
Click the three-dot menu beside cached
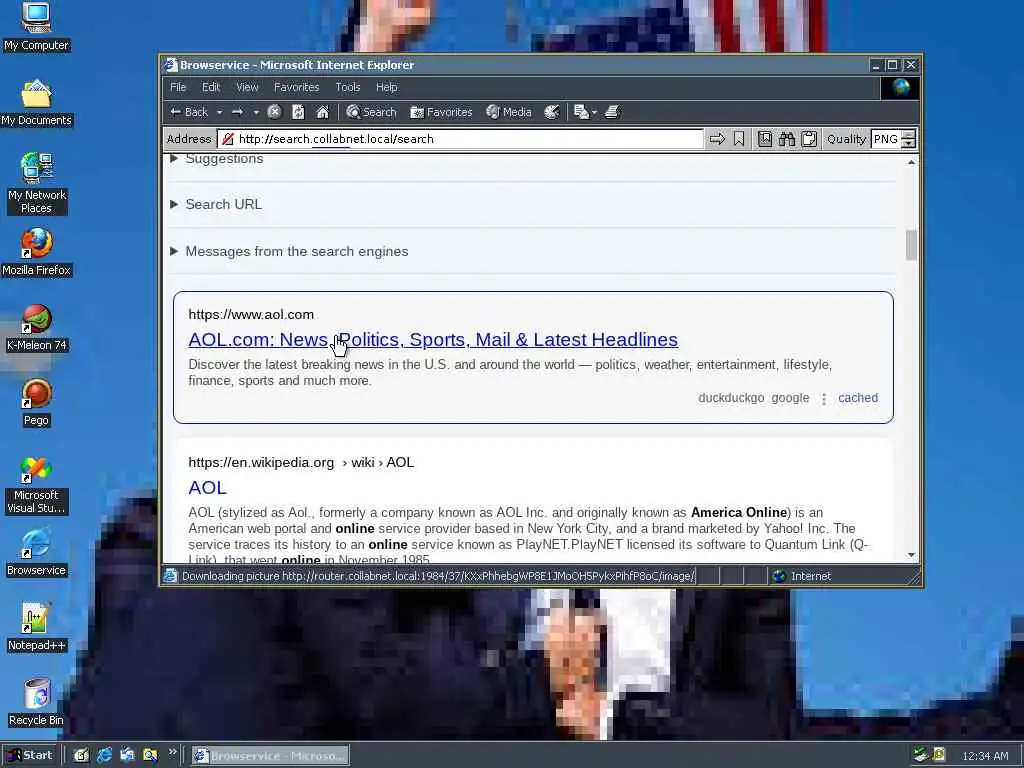click(824, 398)
